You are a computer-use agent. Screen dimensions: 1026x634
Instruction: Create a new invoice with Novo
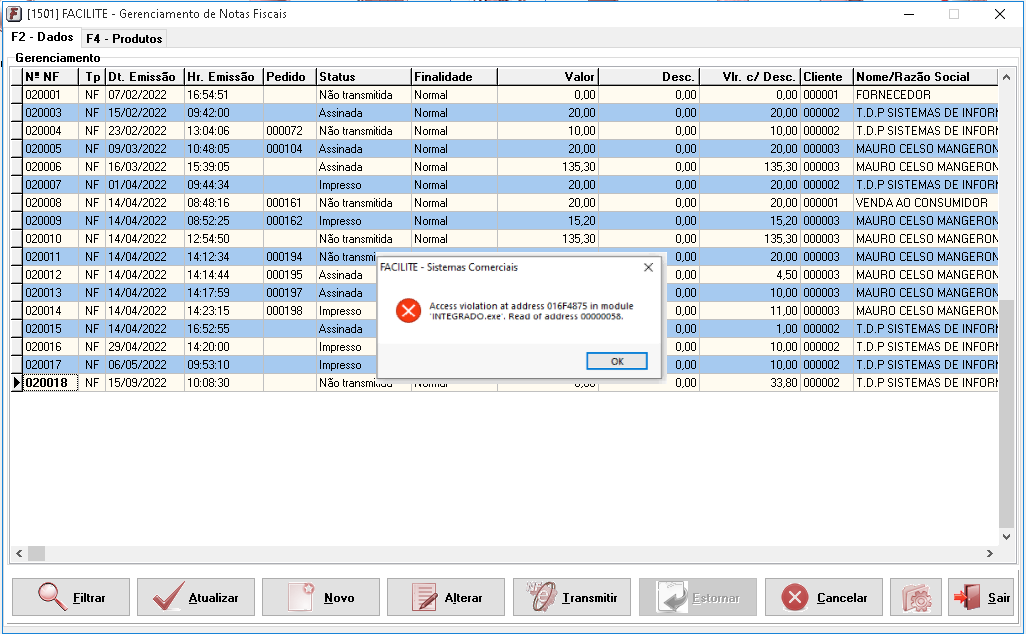point(320,597)
